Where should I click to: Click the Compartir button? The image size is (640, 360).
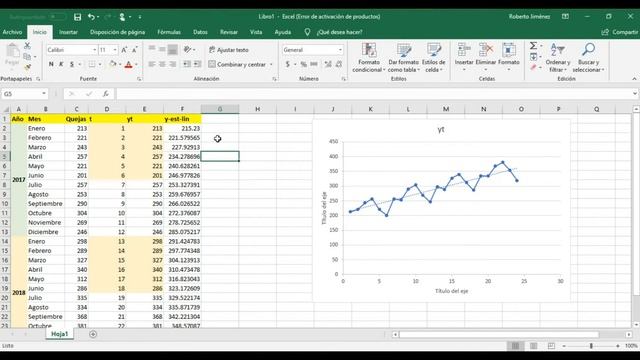619,32
